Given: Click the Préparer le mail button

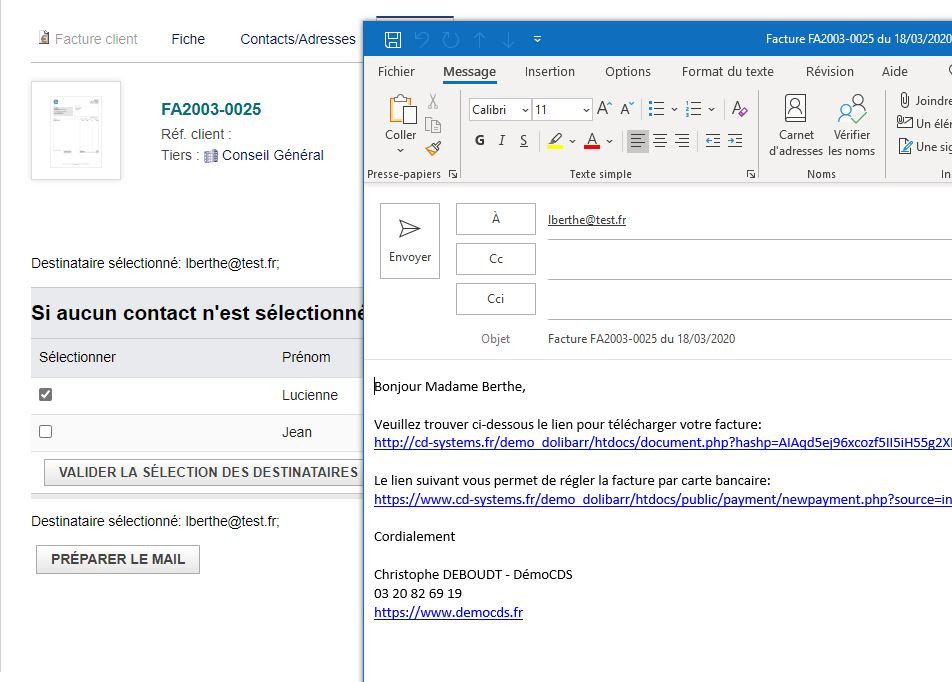Looking at the screenshot, I should click(x=118, y=559).
